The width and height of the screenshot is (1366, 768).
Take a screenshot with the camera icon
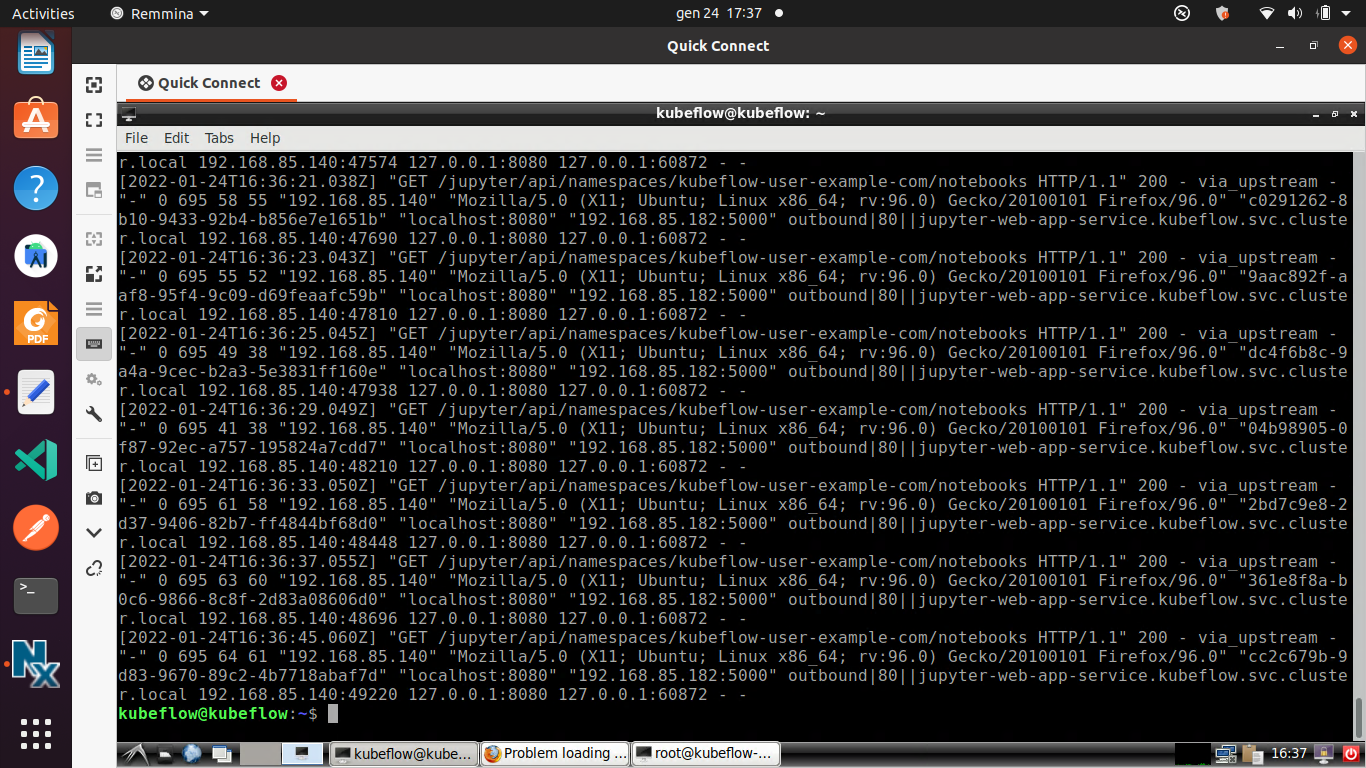pos(93,497)
